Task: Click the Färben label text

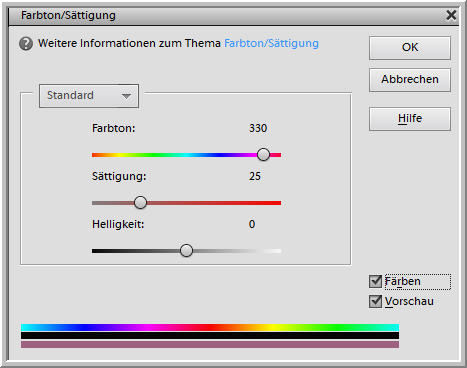Action: (402, 281)
